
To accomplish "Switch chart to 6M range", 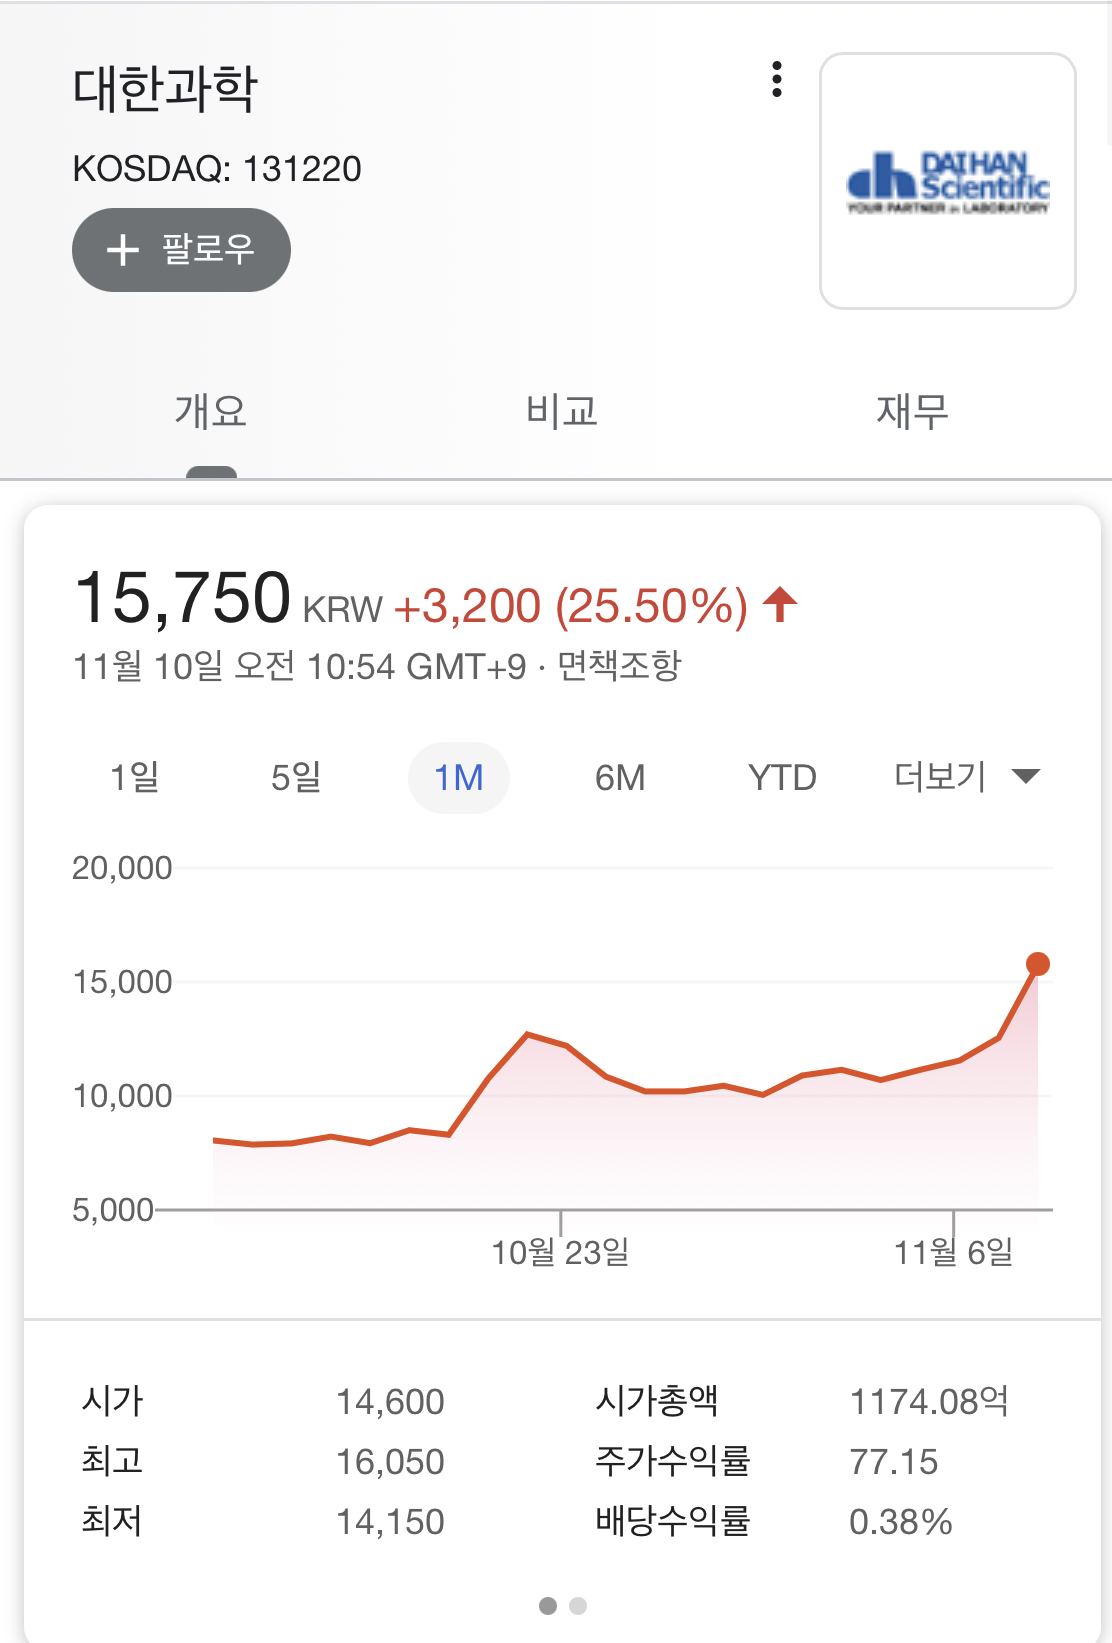I will 620,777.
